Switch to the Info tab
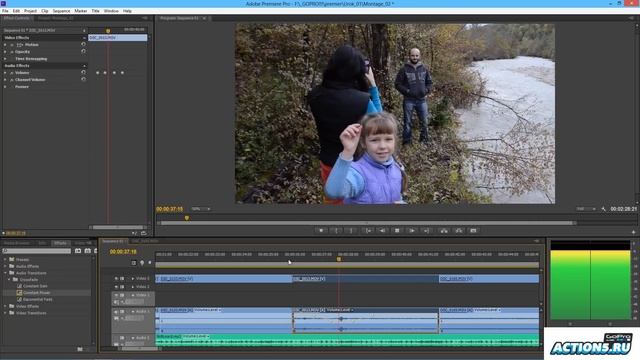 [42, 243]
